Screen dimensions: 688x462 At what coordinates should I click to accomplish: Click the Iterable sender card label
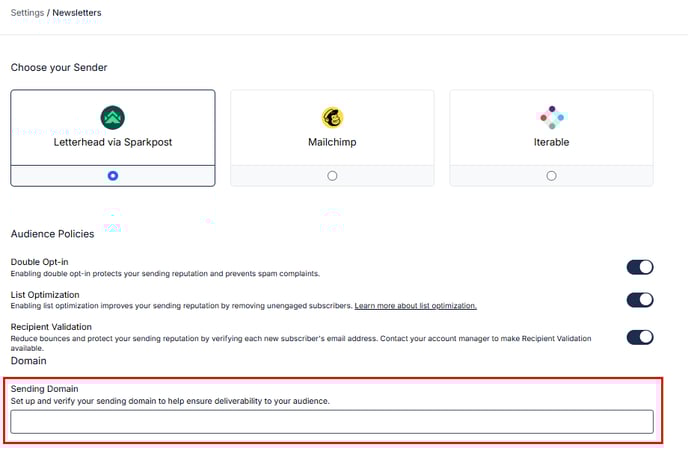pos(551,142)
